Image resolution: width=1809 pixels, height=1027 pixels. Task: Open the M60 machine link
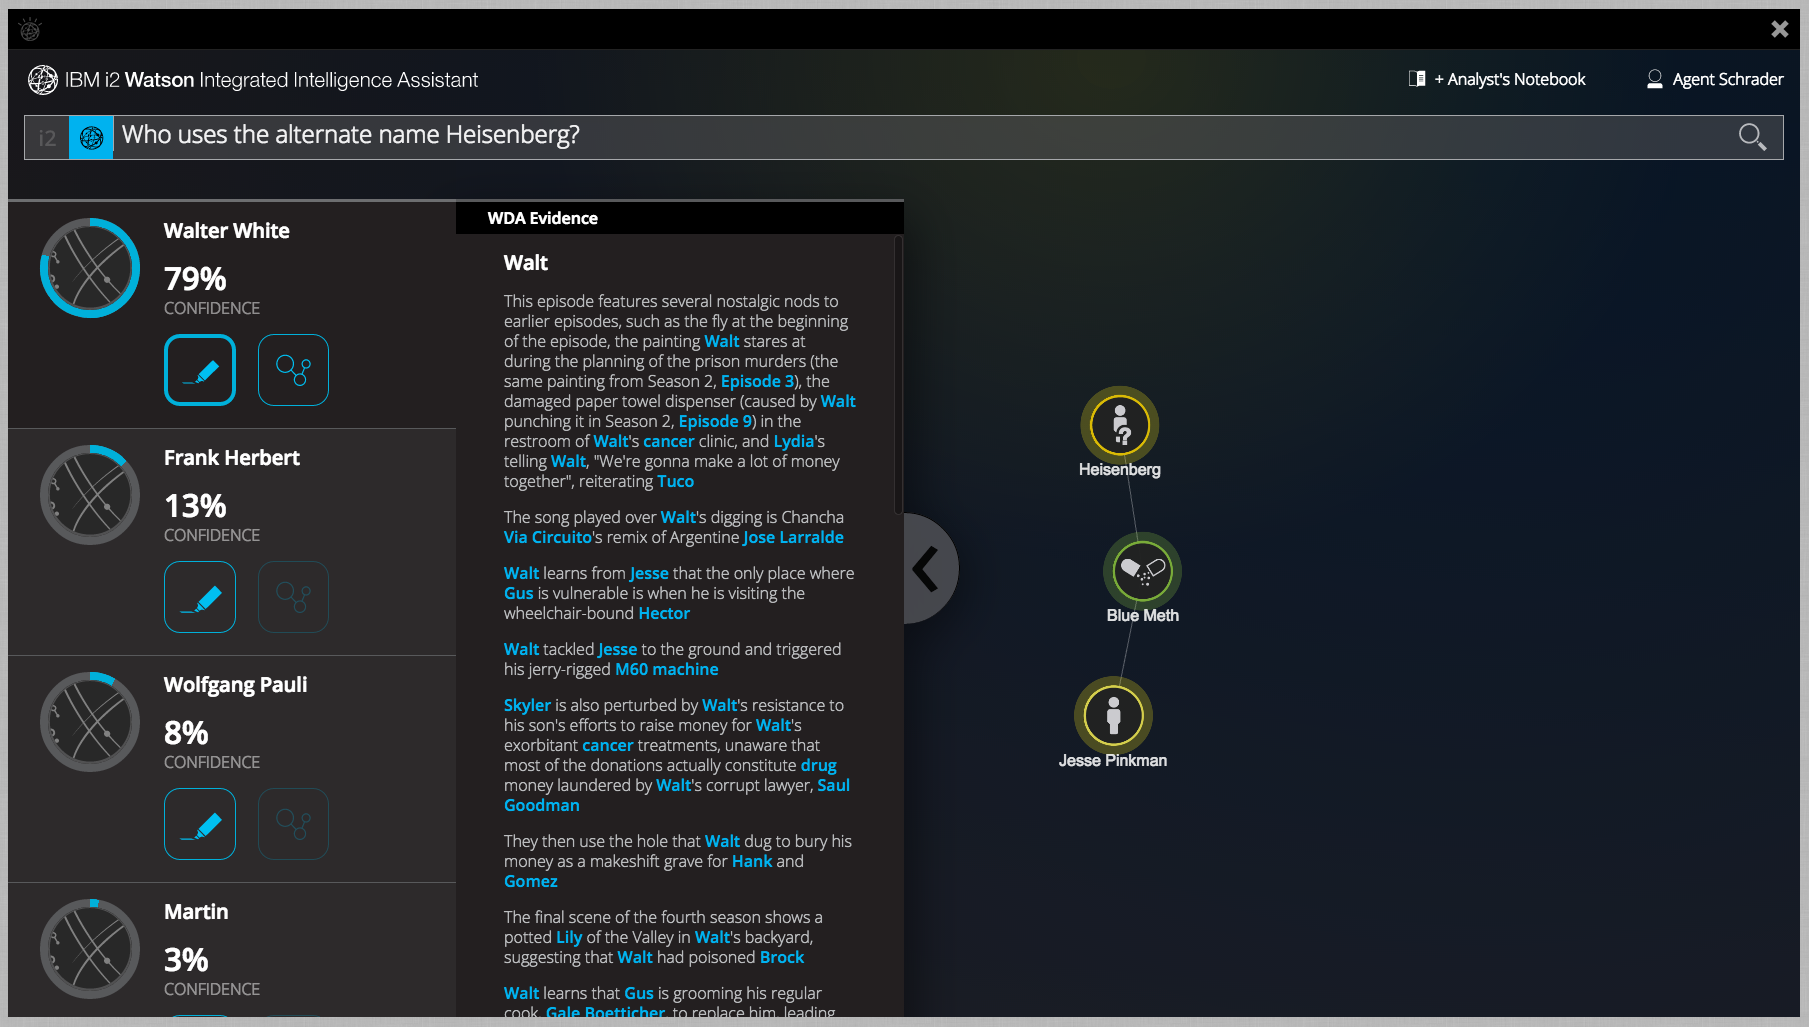click(x=666, y=669)
